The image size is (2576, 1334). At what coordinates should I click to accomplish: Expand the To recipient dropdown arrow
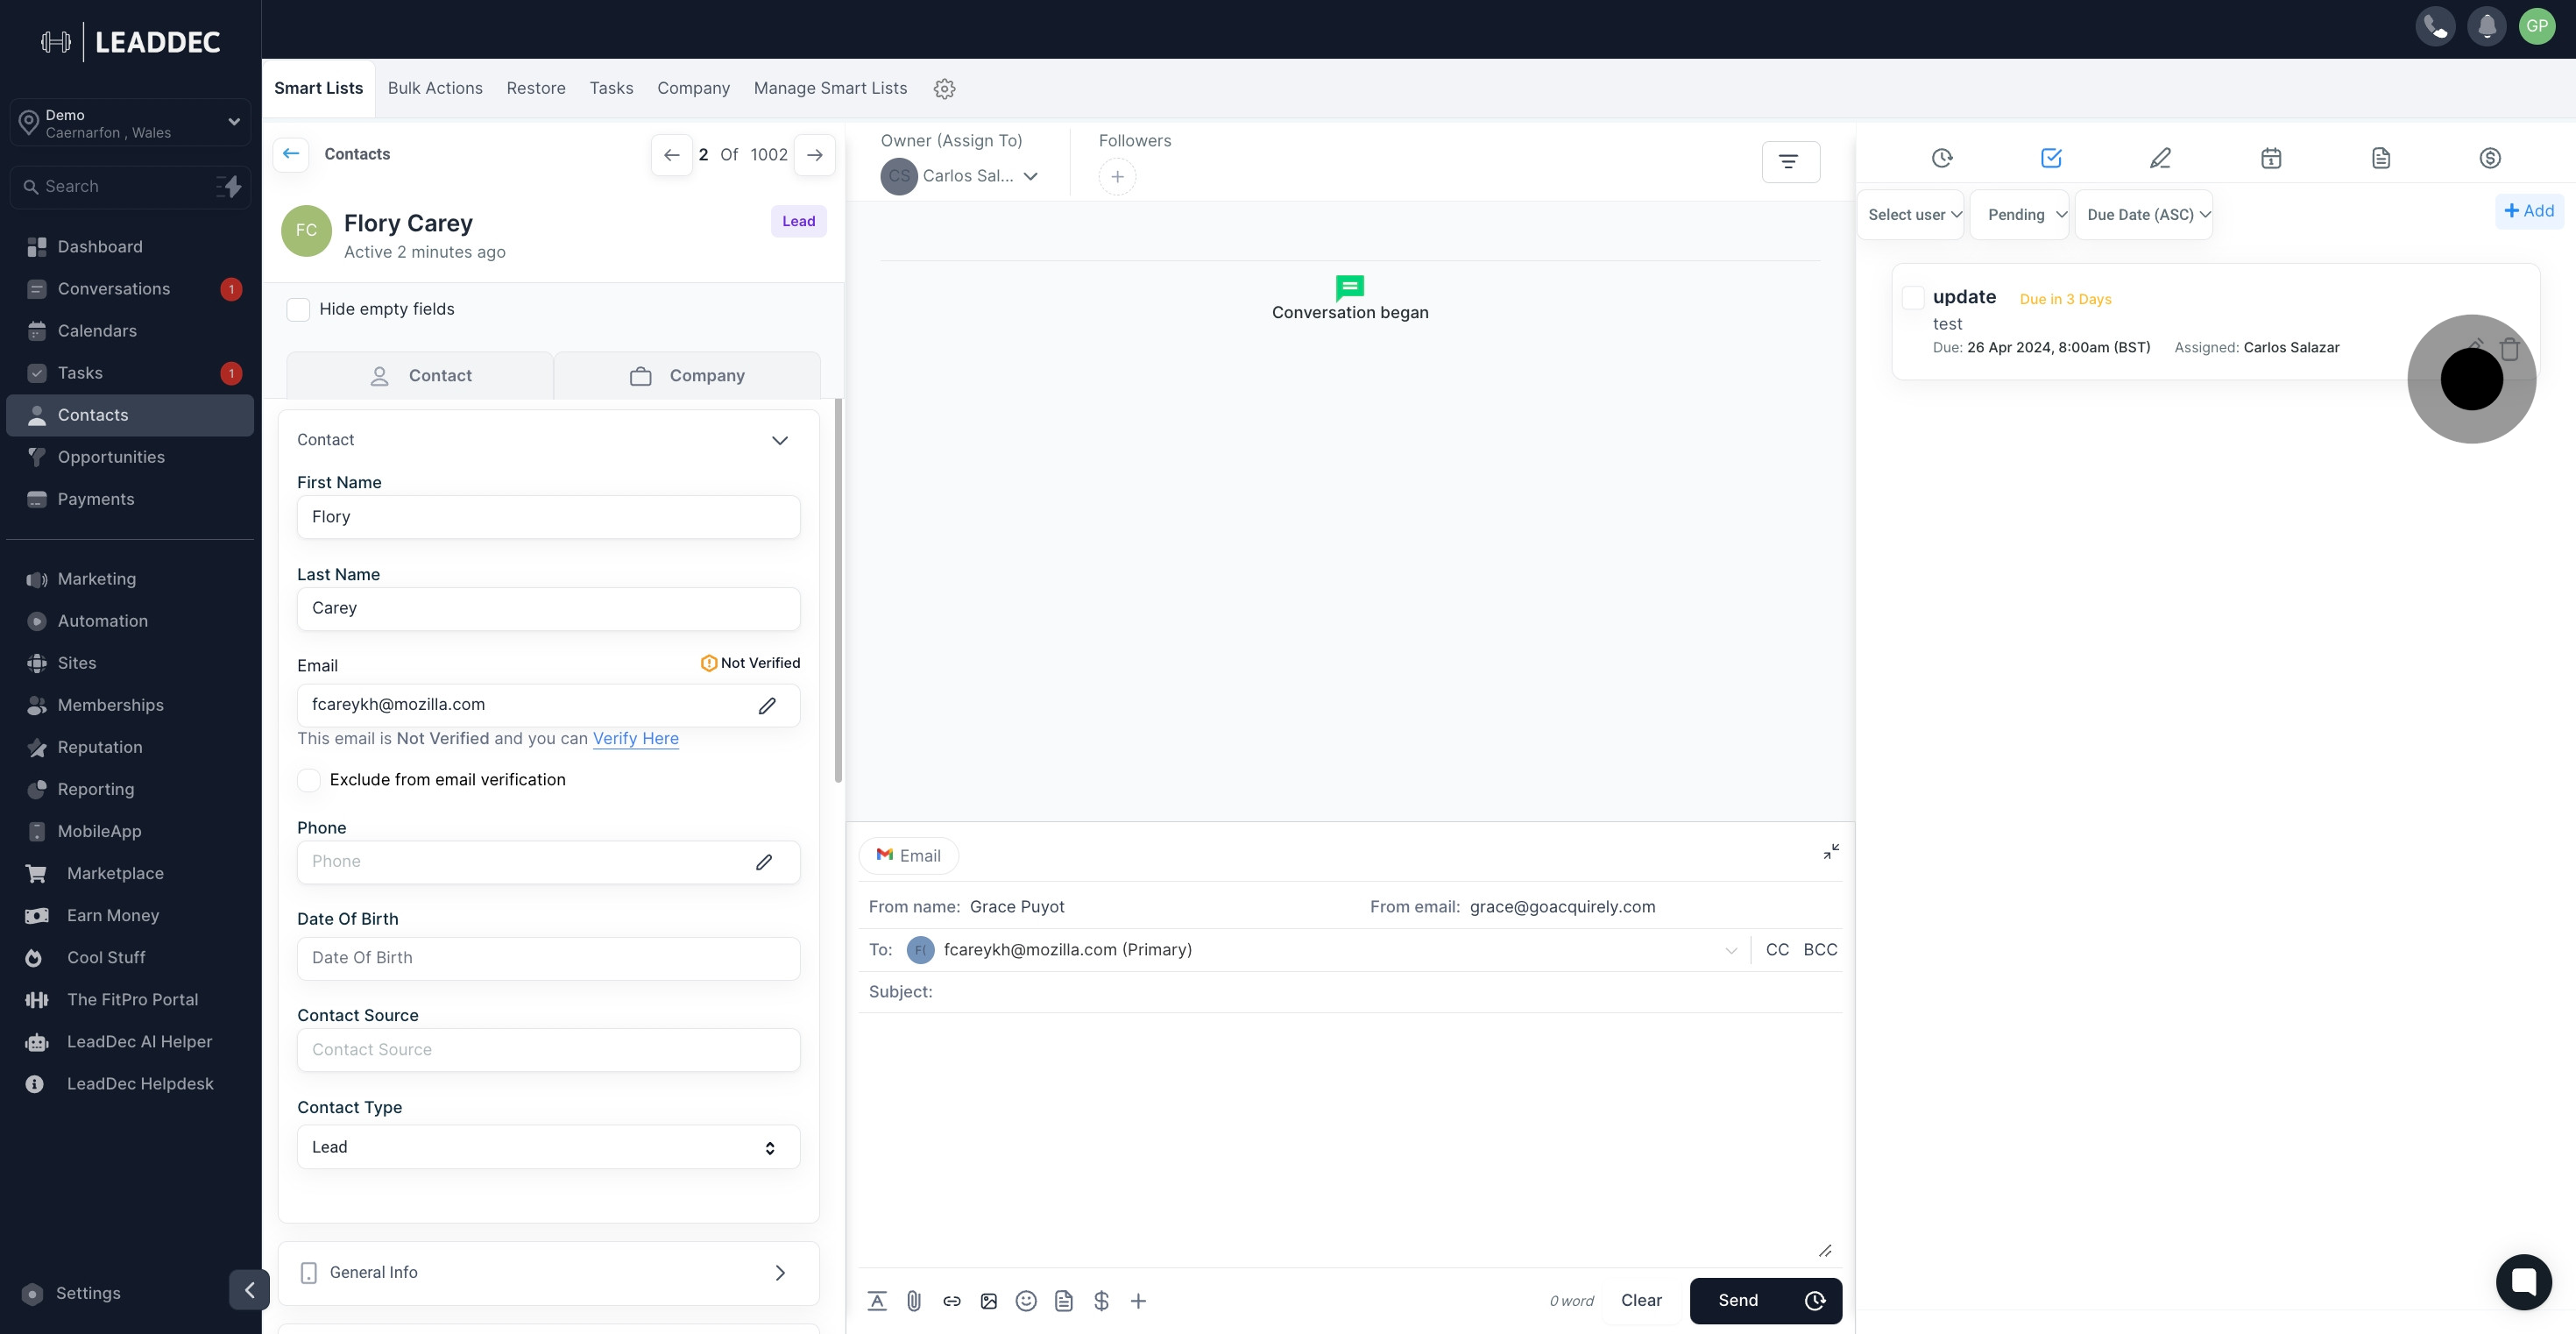(x=1731, y=951)
